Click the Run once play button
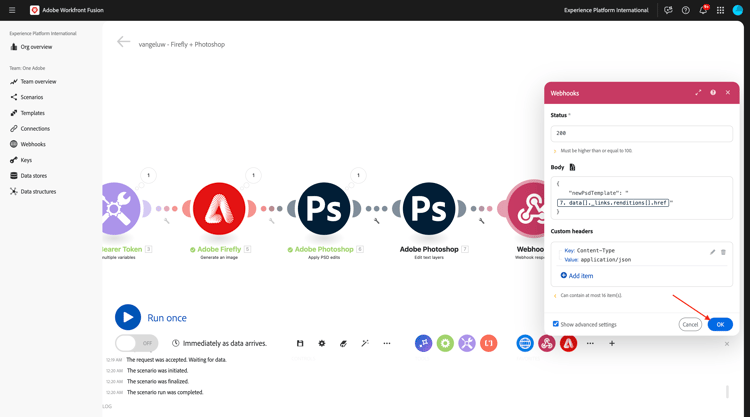The width and height of the screenshot is (750, 417). click(x=128, y=318)
